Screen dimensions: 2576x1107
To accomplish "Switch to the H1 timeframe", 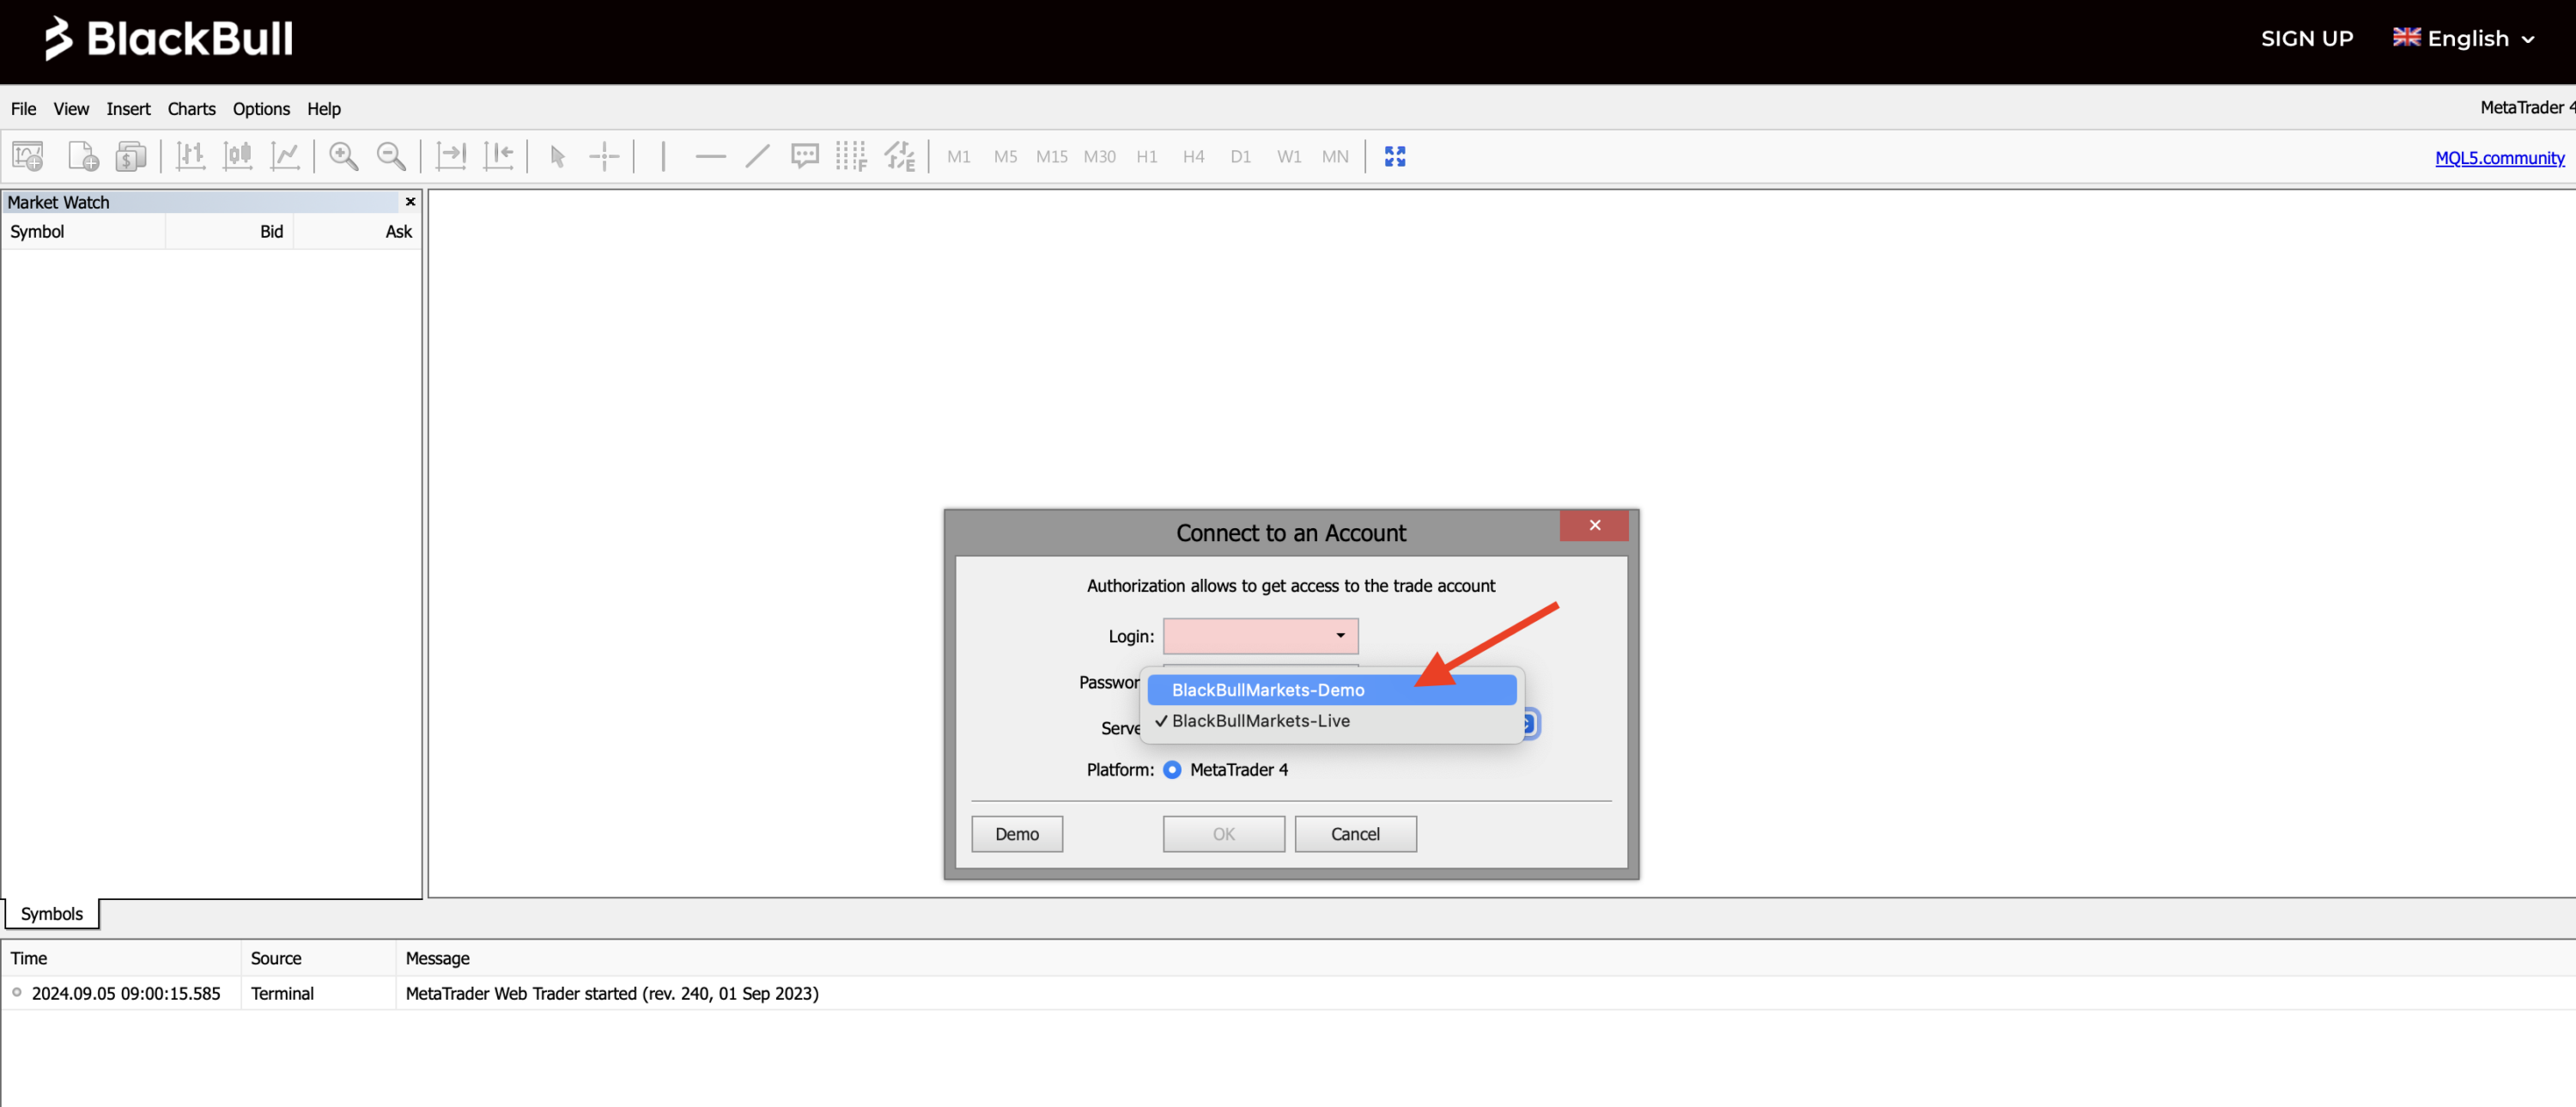I will (1147, 157).
